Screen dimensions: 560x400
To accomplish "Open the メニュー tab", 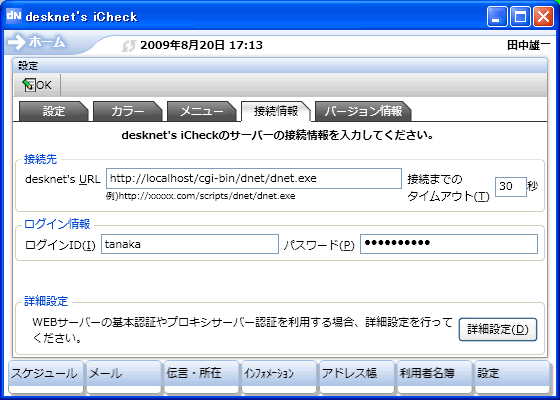I will point(201,111).
